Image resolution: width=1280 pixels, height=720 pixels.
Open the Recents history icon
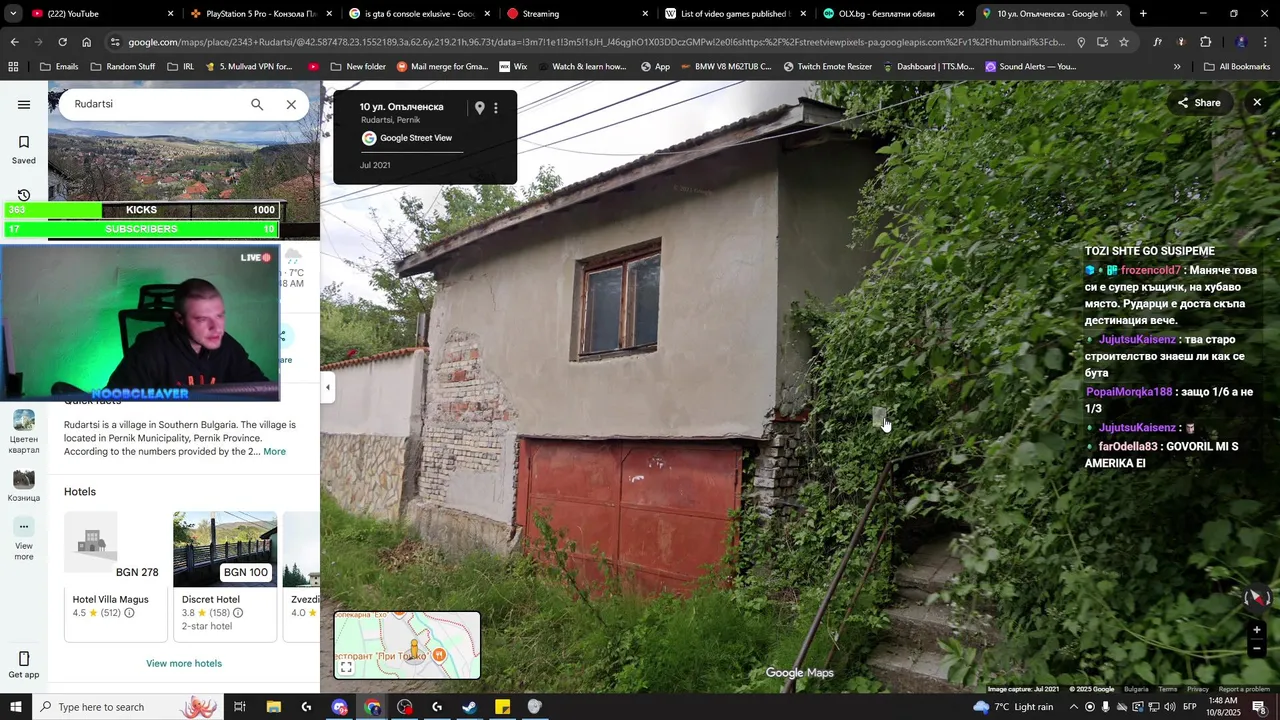pos(24,195)
